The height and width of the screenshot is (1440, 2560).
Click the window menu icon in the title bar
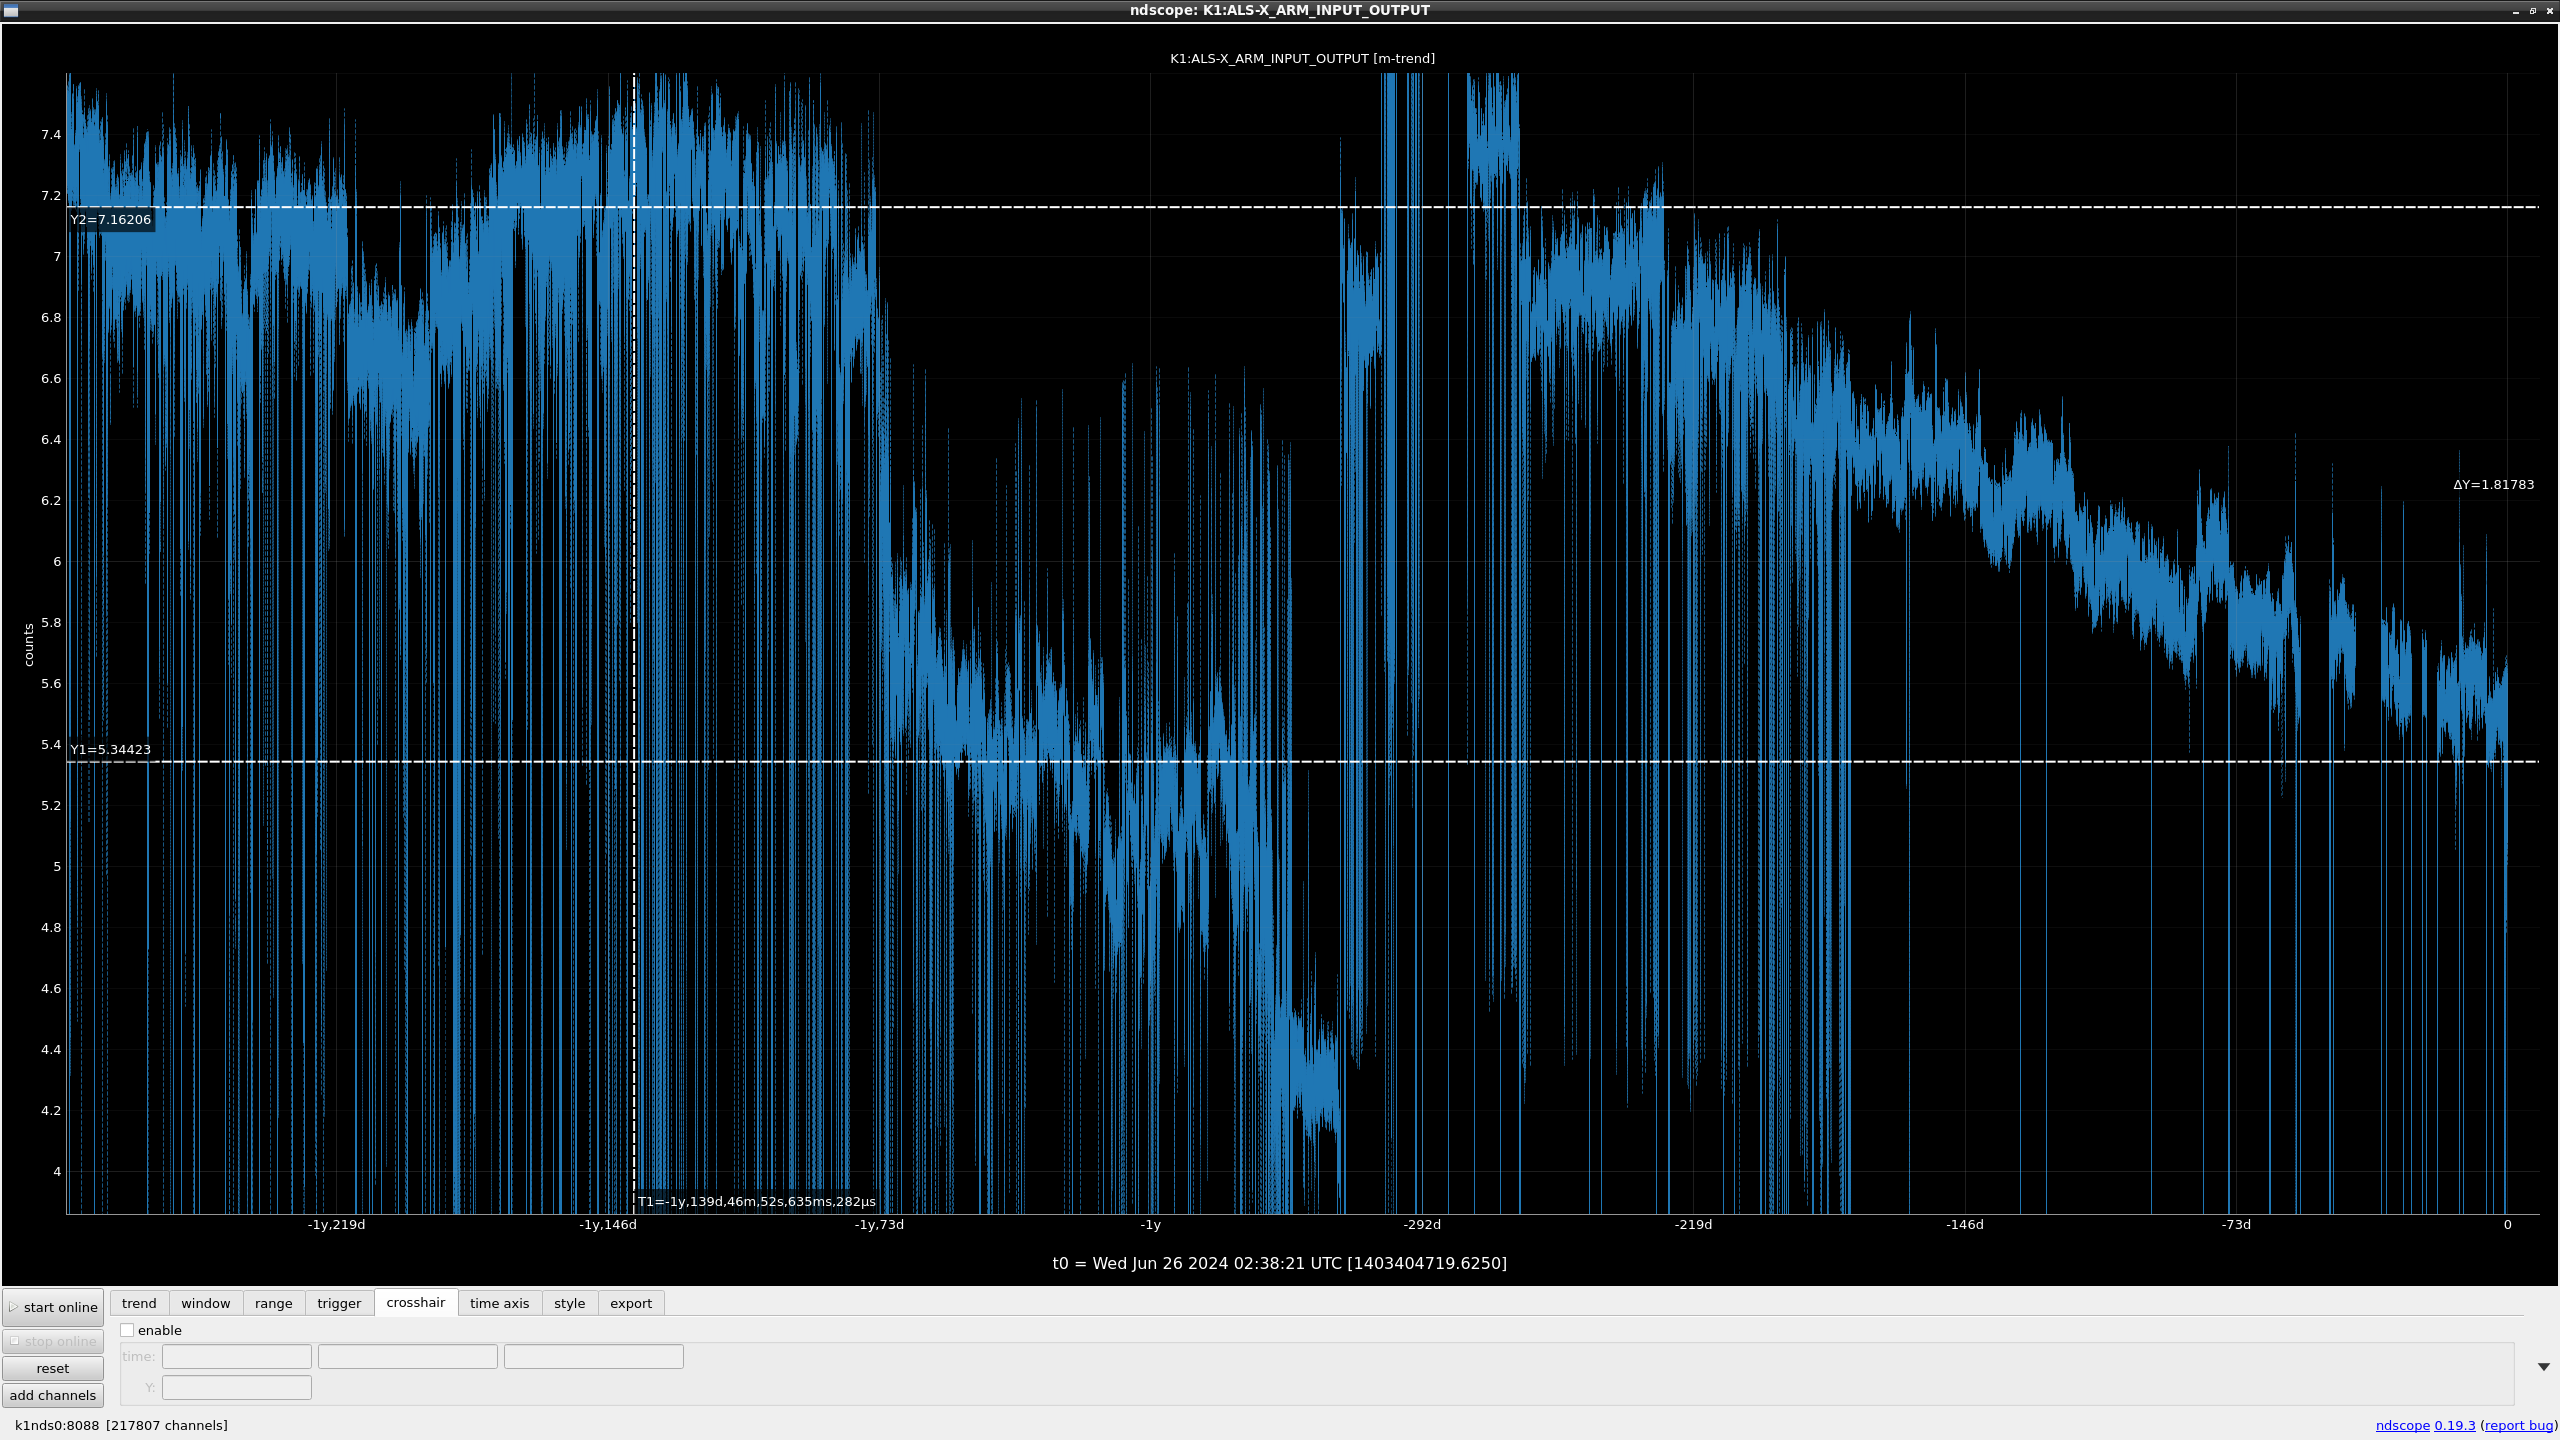click(x=11, y=10)
